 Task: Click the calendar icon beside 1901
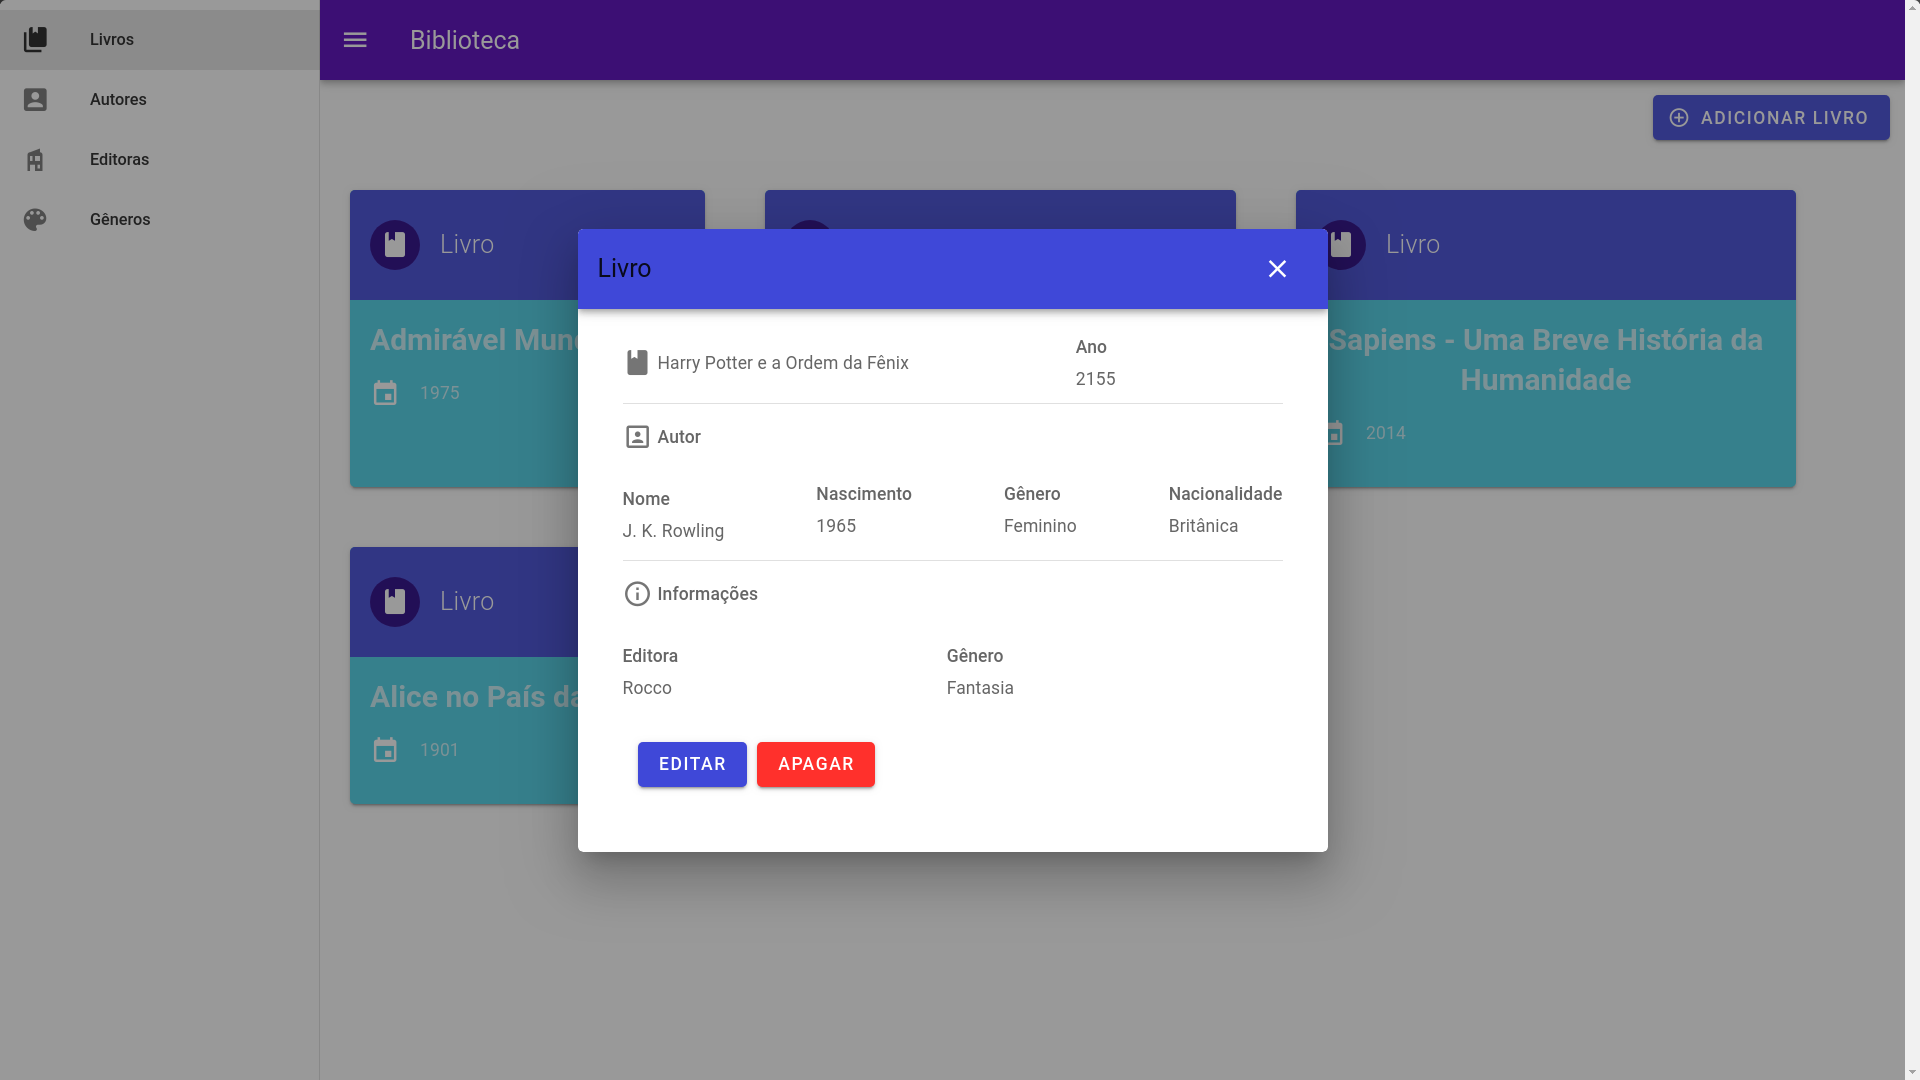click(385, 750)
